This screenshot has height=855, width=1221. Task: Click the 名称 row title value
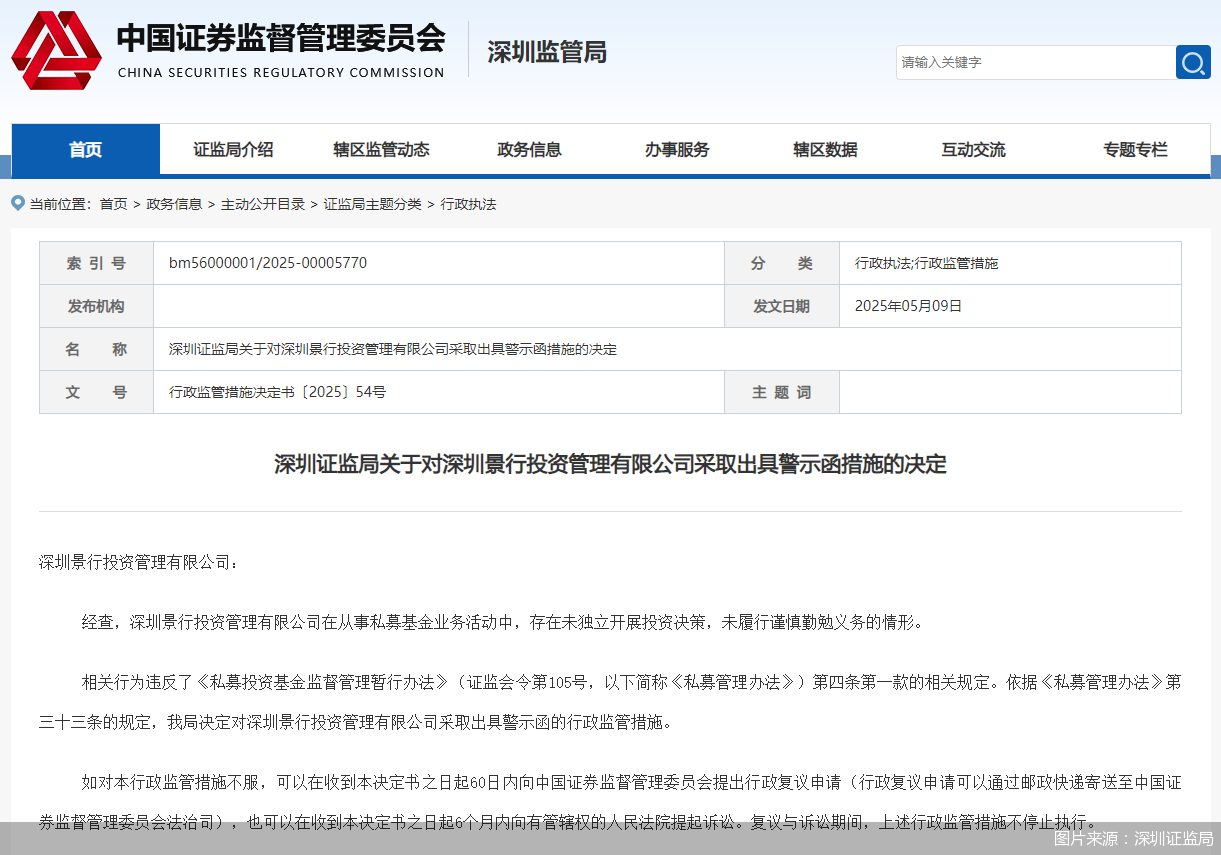point(392,349)
